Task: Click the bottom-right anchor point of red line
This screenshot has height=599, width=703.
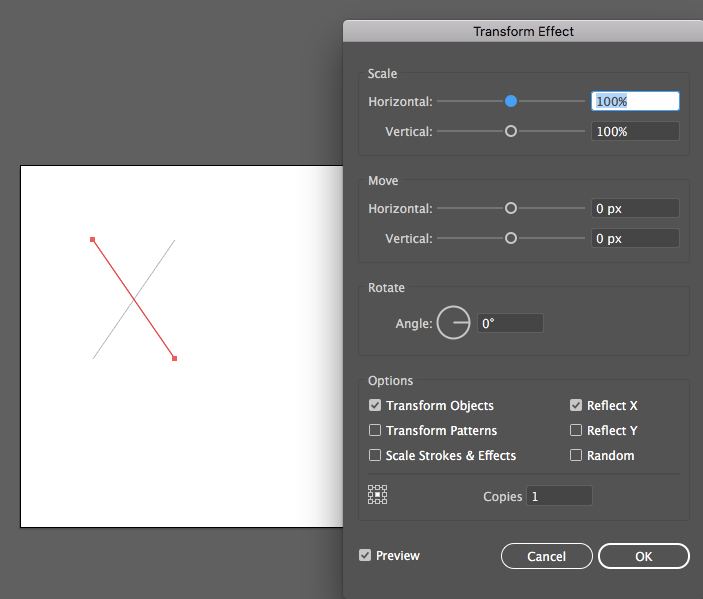Action: point(174,358)
